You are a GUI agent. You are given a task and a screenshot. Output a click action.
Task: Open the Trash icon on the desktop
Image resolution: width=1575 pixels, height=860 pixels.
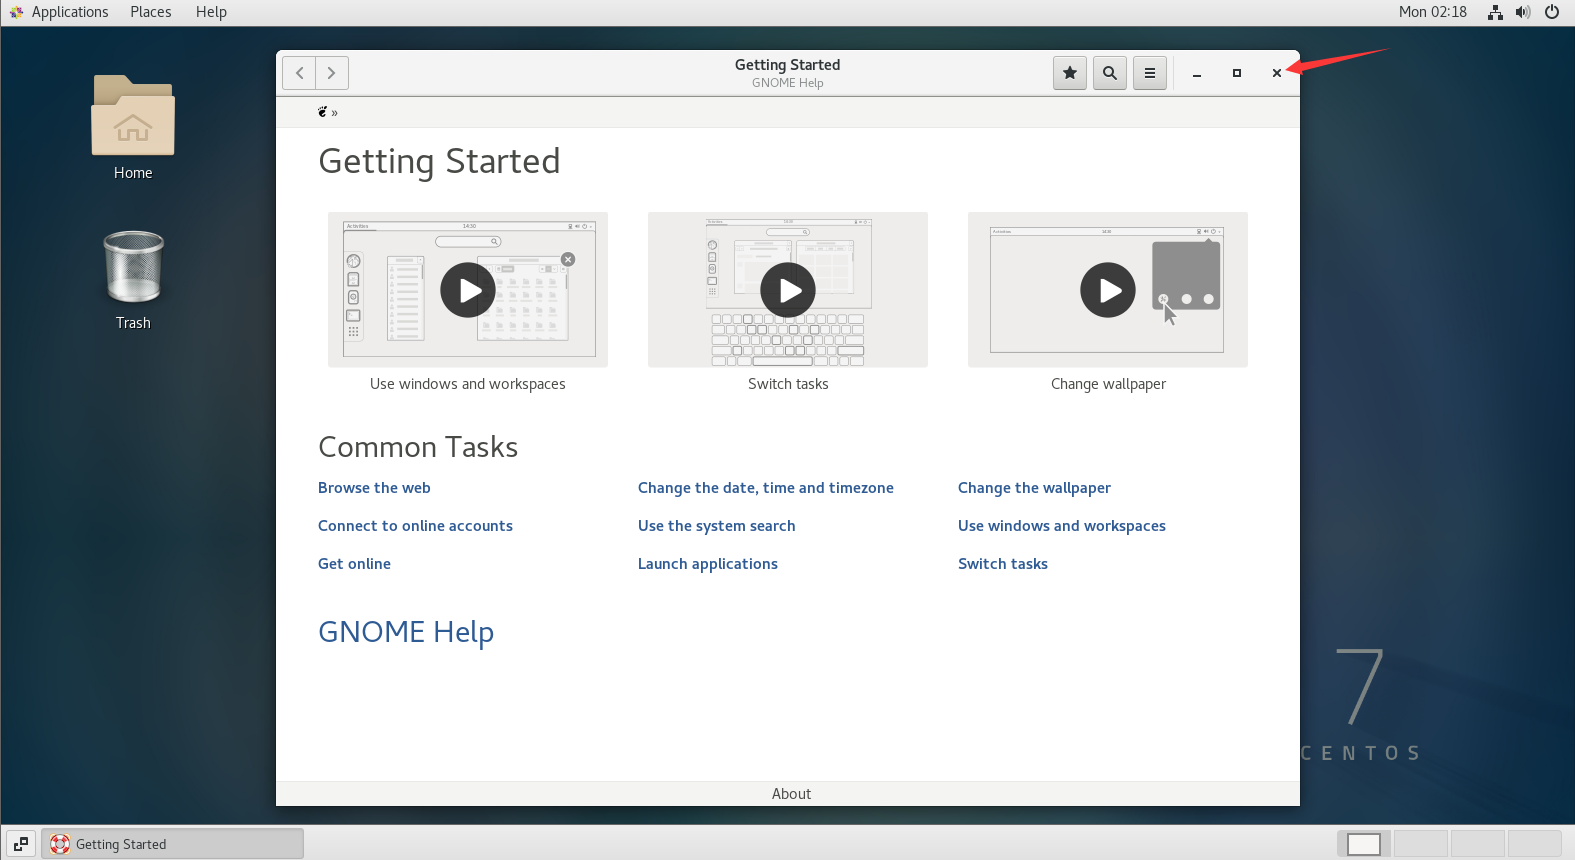133,280
